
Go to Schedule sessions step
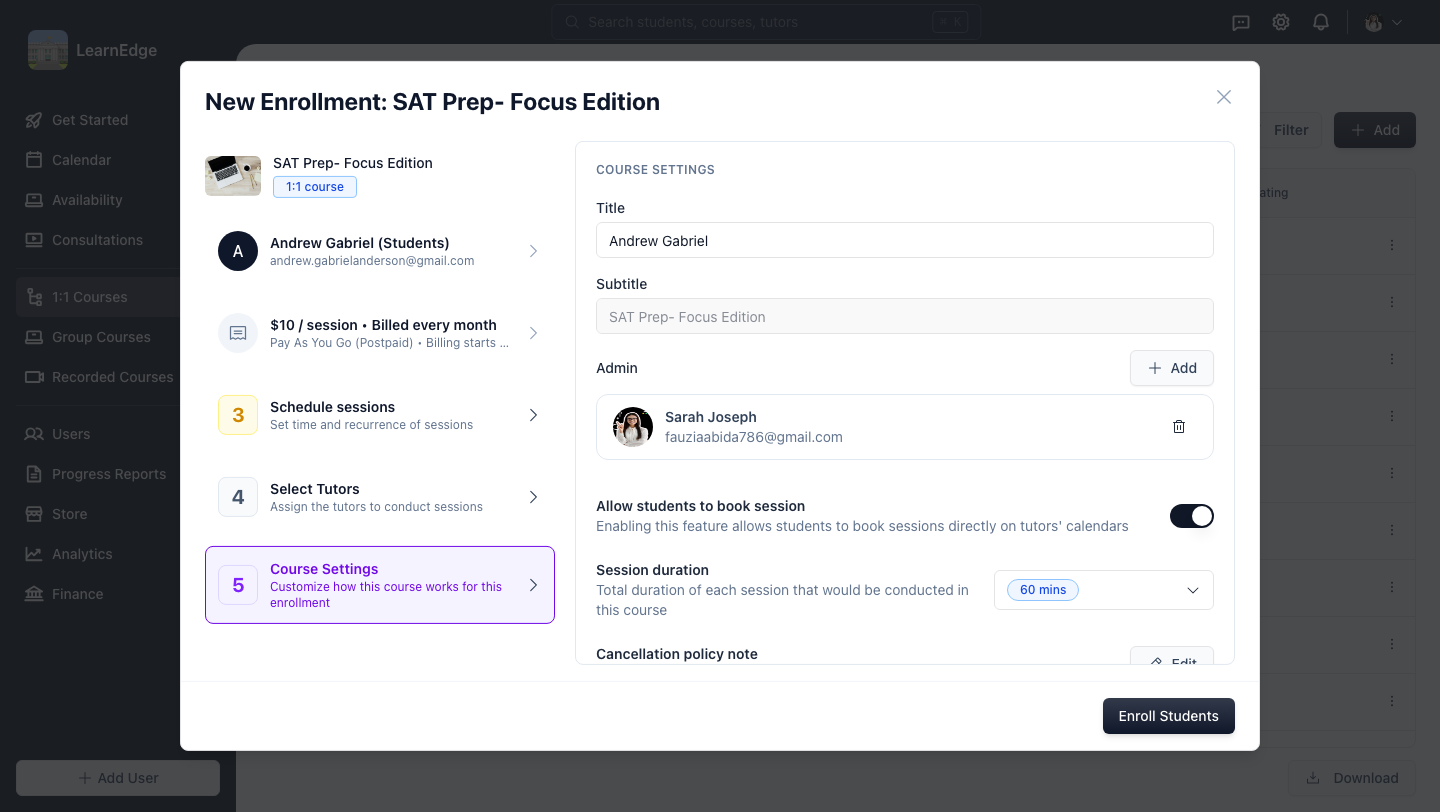click(x=380, y=415)
